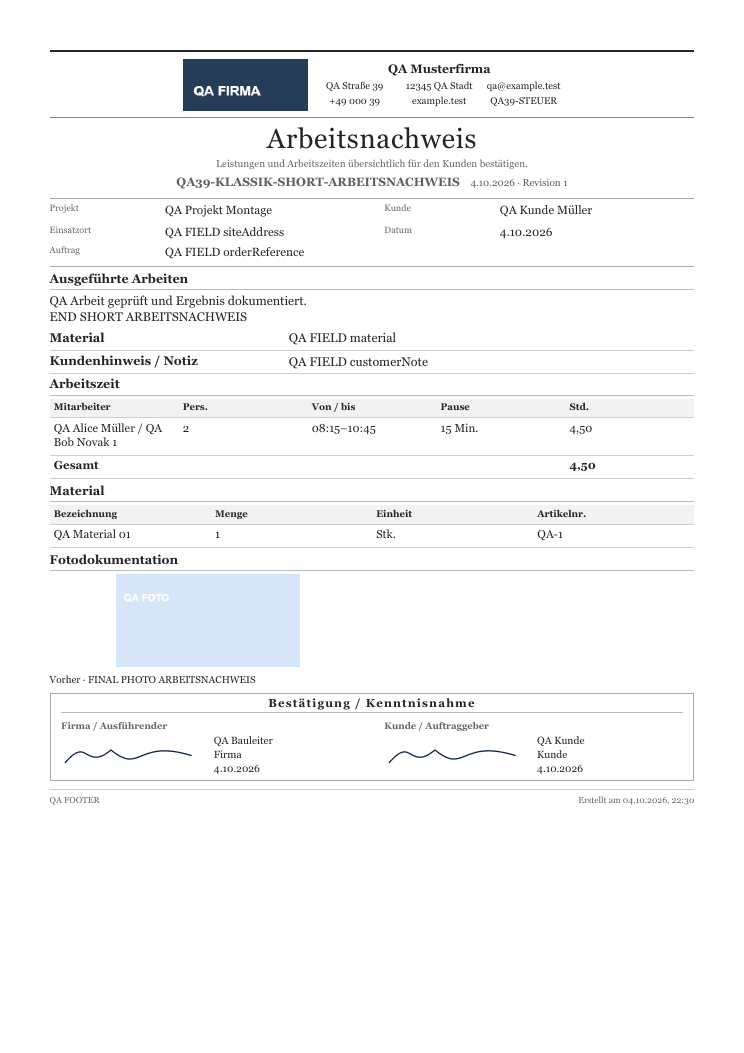The width and height of the screenshot is (744, 1053).
Task: Click the Kundenhinweis / Notiz heading
Action: pos(124,361)
